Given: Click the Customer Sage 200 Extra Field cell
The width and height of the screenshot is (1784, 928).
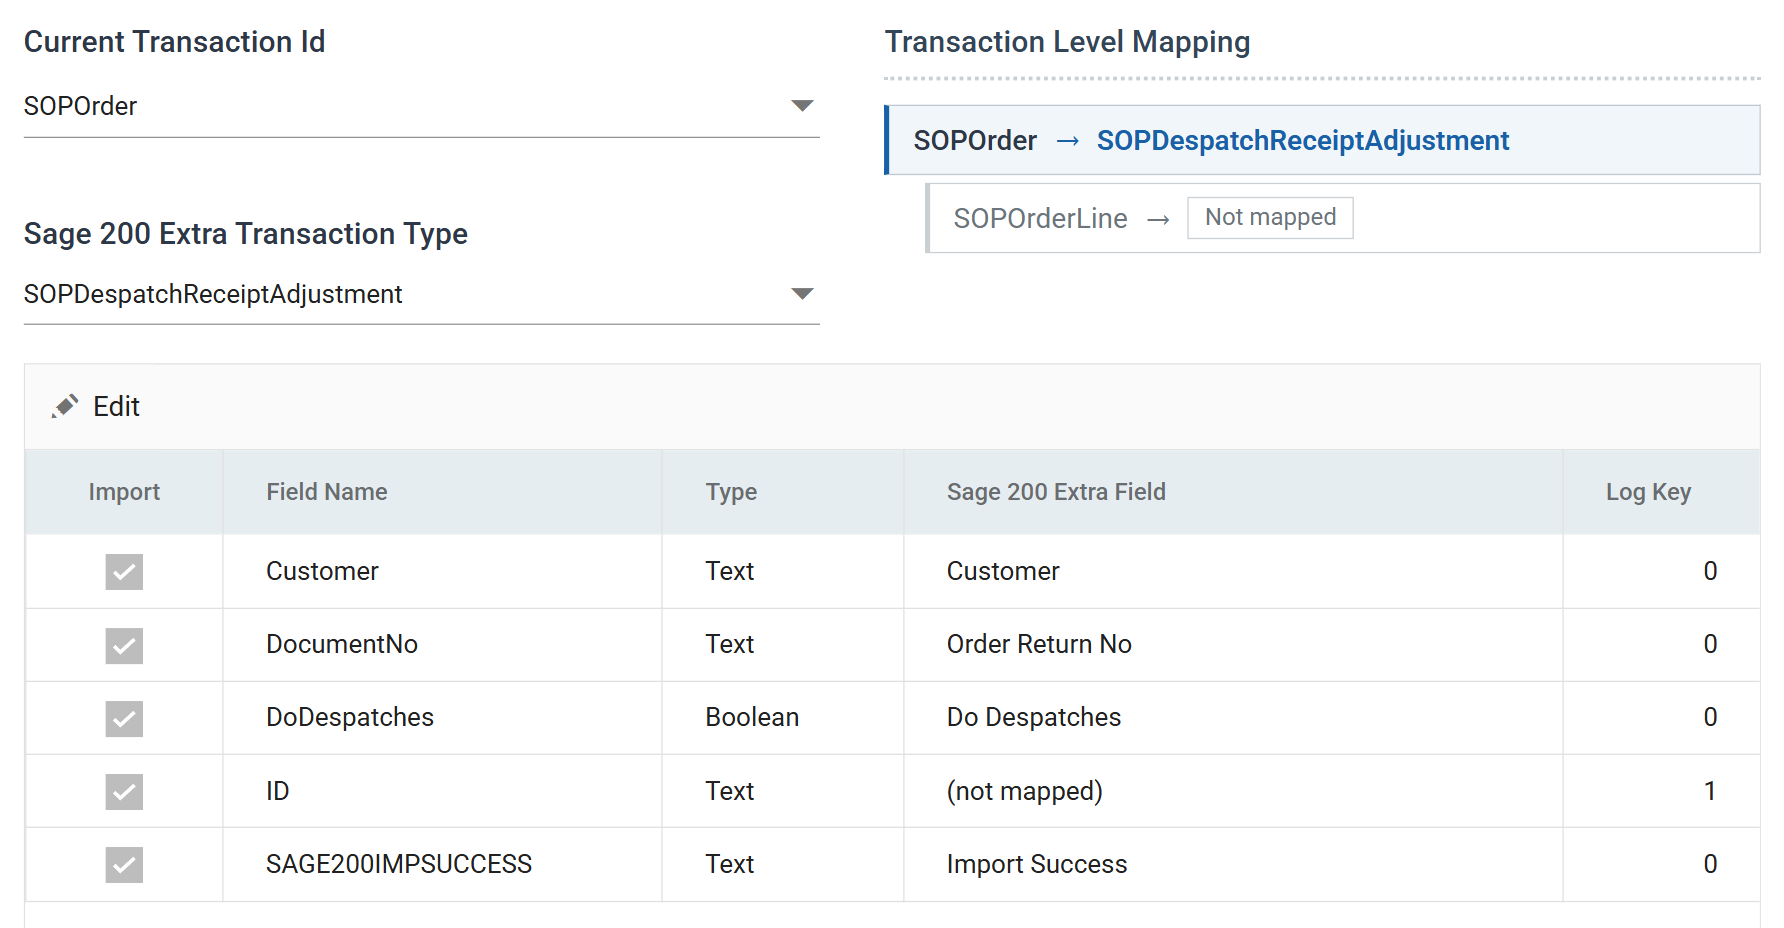Looking at the screenshot, I should coord(1233,571).
